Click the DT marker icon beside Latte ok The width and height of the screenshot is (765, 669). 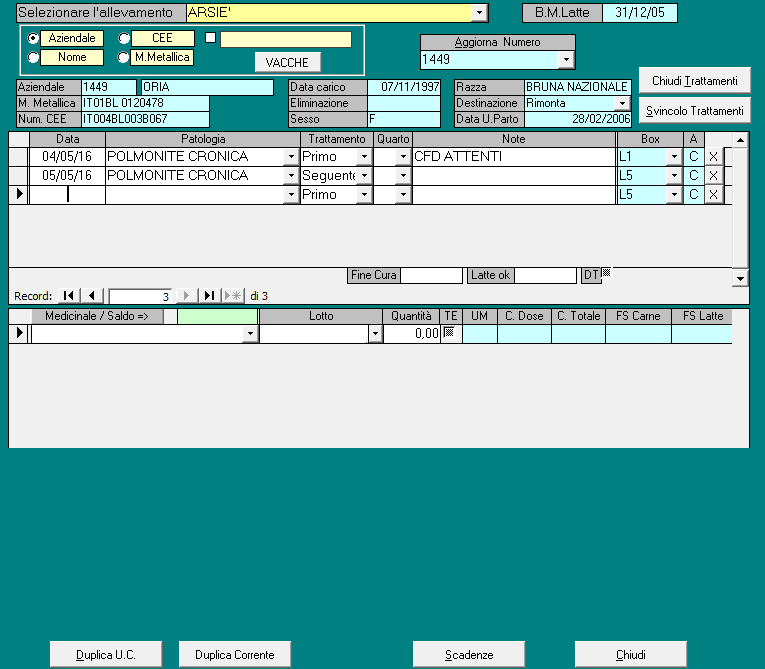tap(605, 272)
